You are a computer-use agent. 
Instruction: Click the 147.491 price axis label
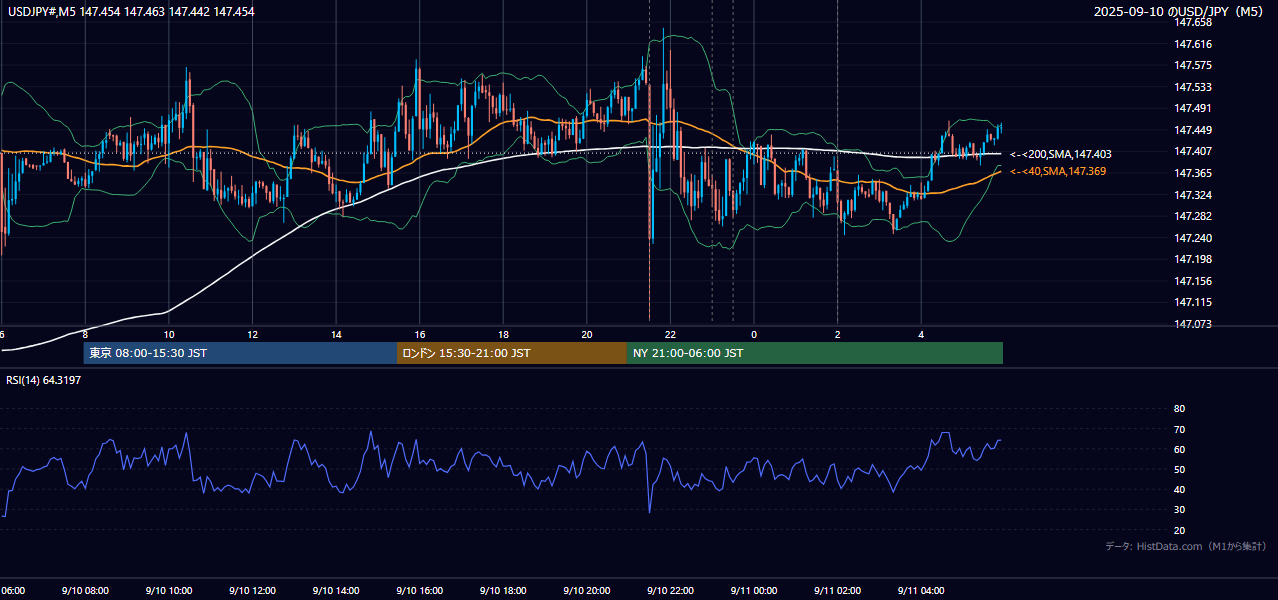[1194, 108]
